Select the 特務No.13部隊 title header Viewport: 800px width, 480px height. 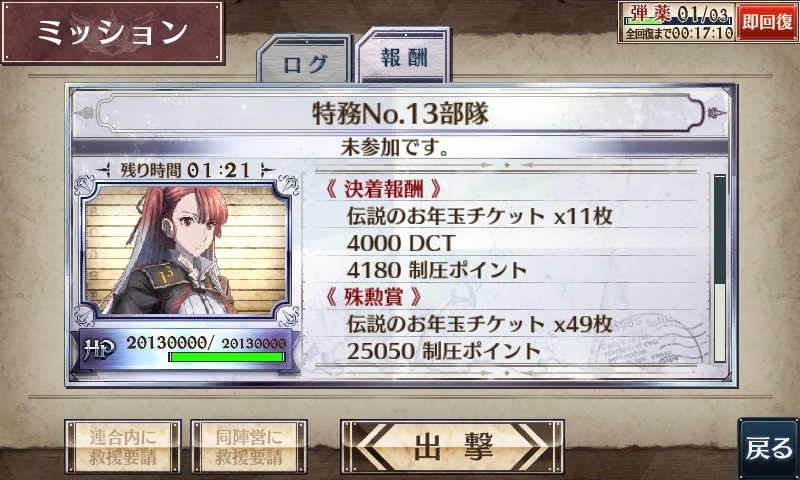(x=400, y=113)
